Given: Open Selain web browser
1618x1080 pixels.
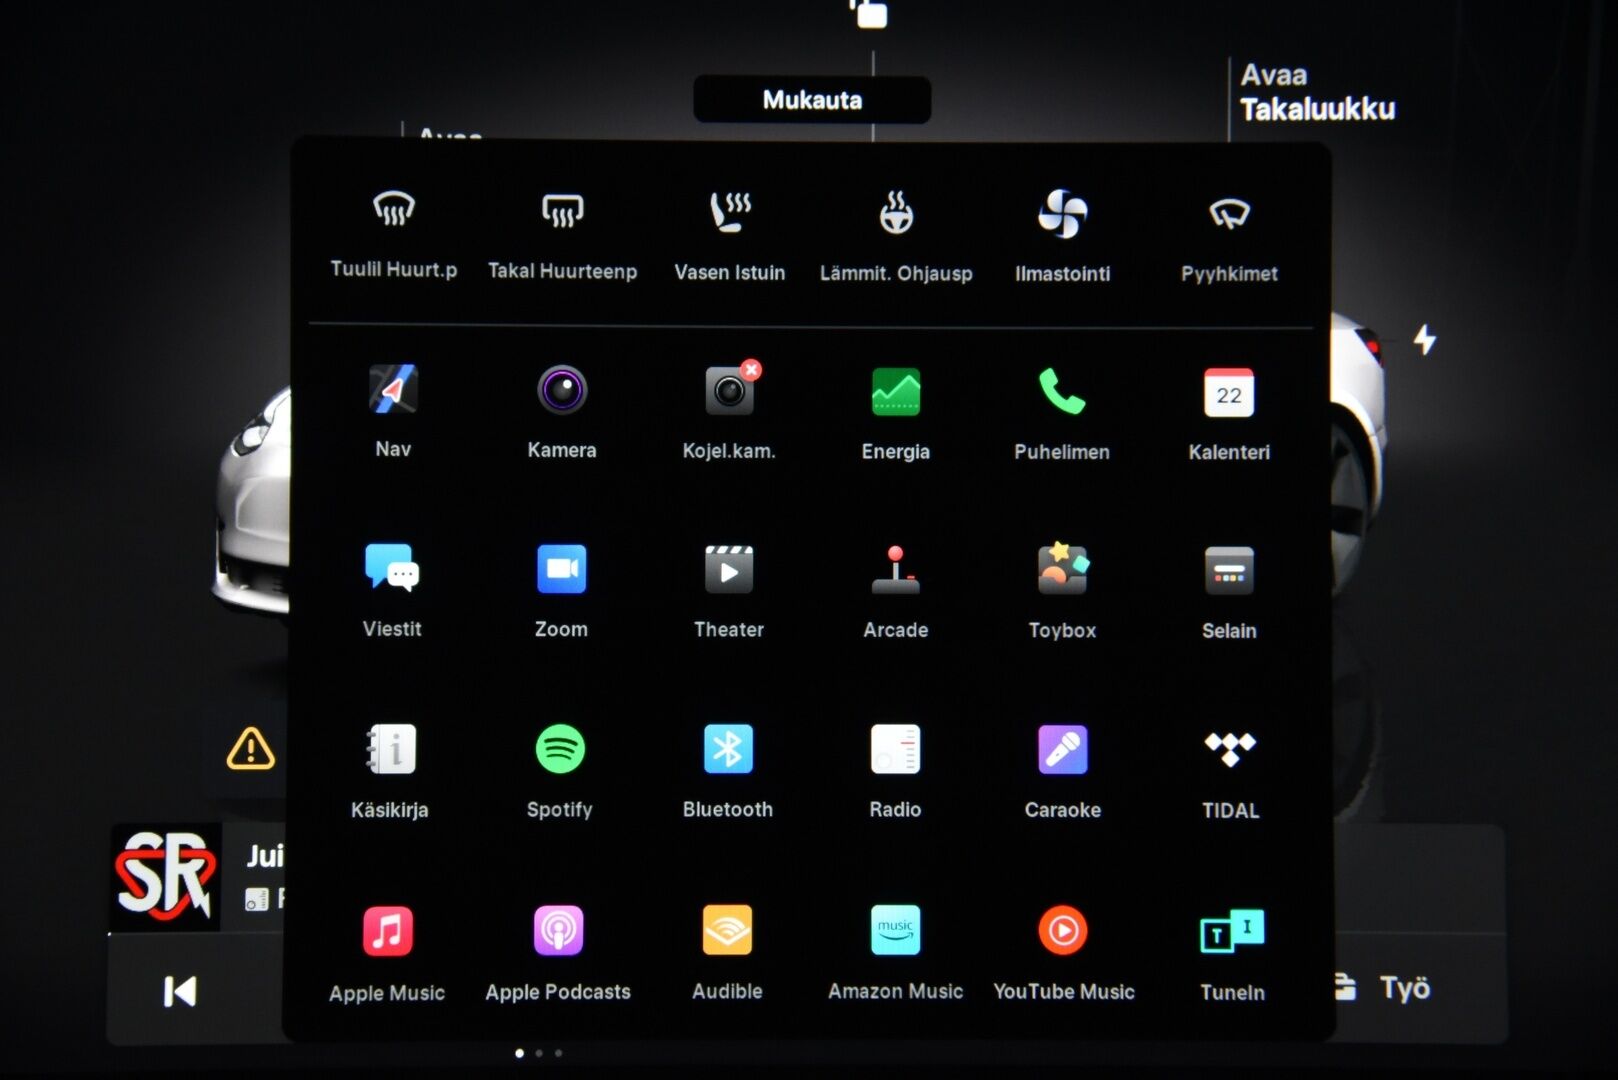Looking at the screenshot, I should coord(1229,593).
